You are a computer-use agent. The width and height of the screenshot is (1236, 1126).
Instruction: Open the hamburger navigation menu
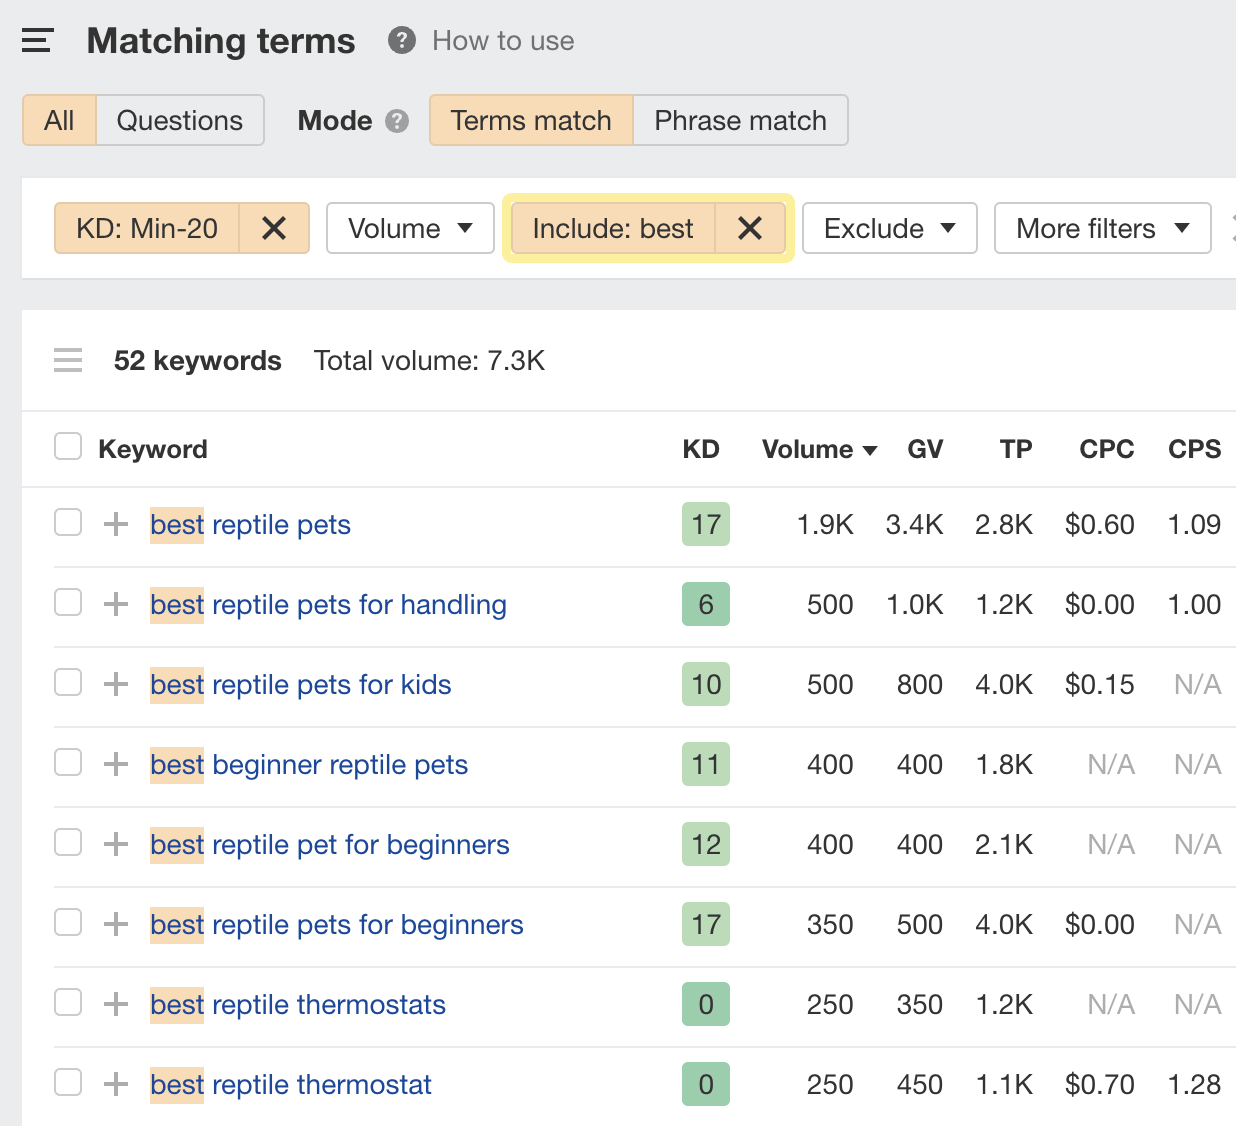[37, 40]
